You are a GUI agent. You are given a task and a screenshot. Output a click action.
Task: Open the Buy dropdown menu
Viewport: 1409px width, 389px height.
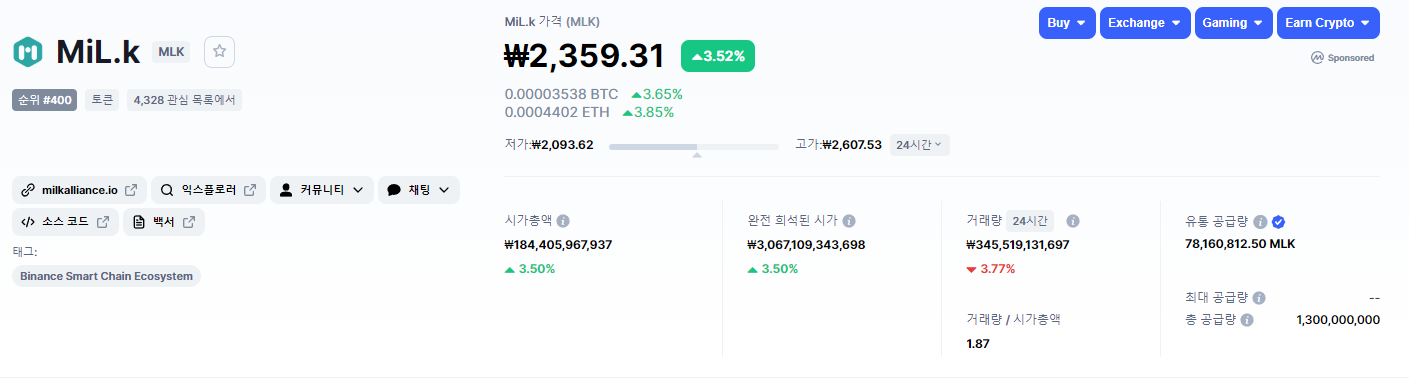(1067, 23)
